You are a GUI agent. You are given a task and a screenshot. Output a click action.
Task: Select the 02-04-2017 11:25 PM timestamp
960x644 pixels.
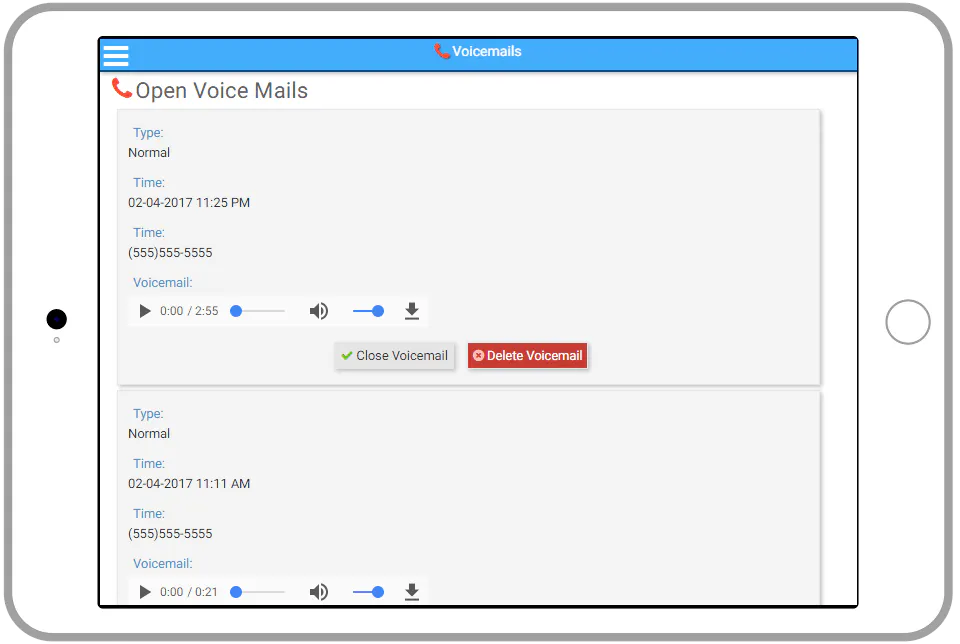189,203
